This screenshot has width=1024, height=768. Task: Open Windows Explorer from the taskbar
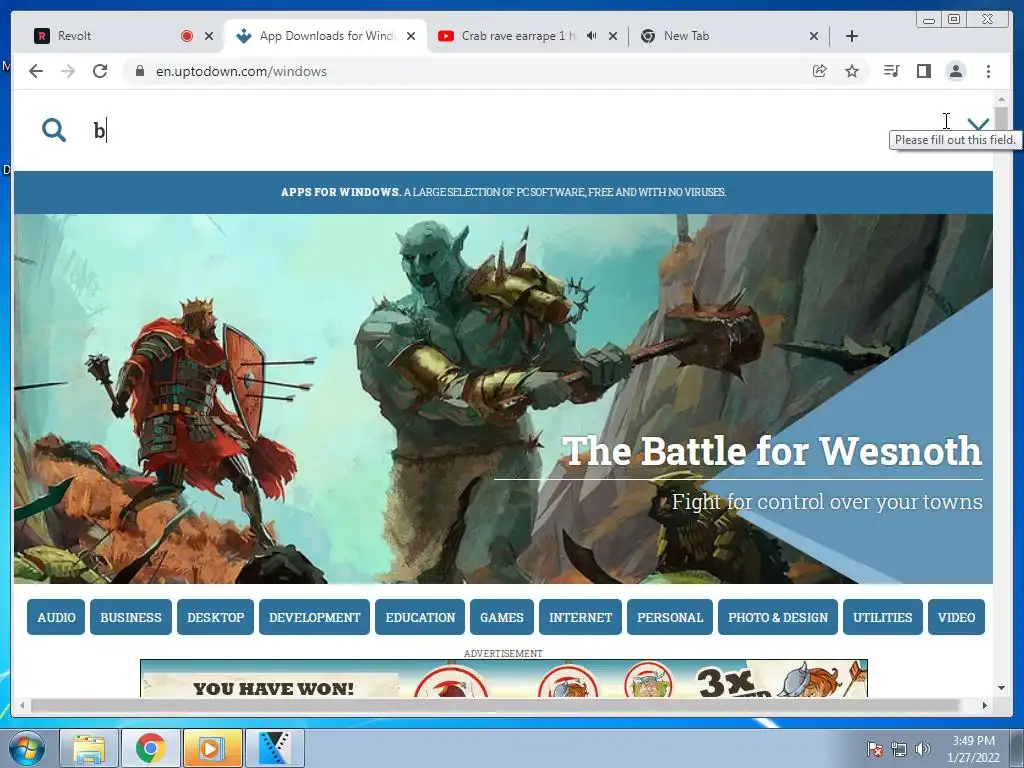pyautogui.click(x=89, y=748)
